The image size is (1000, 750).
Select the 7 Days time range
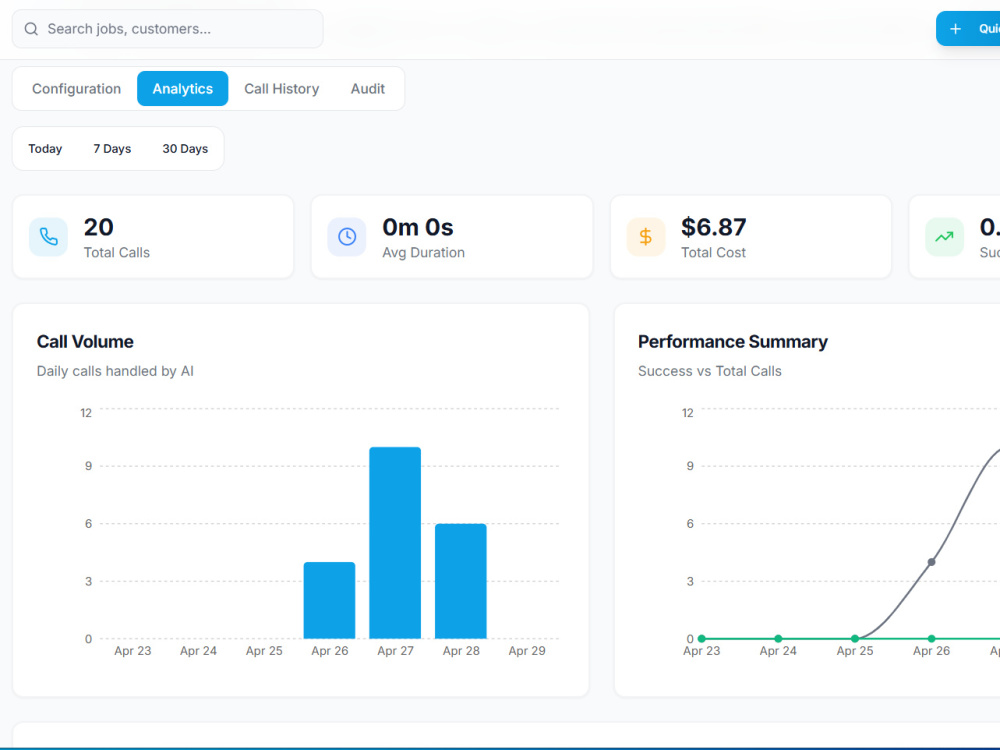tap(112, 149)
